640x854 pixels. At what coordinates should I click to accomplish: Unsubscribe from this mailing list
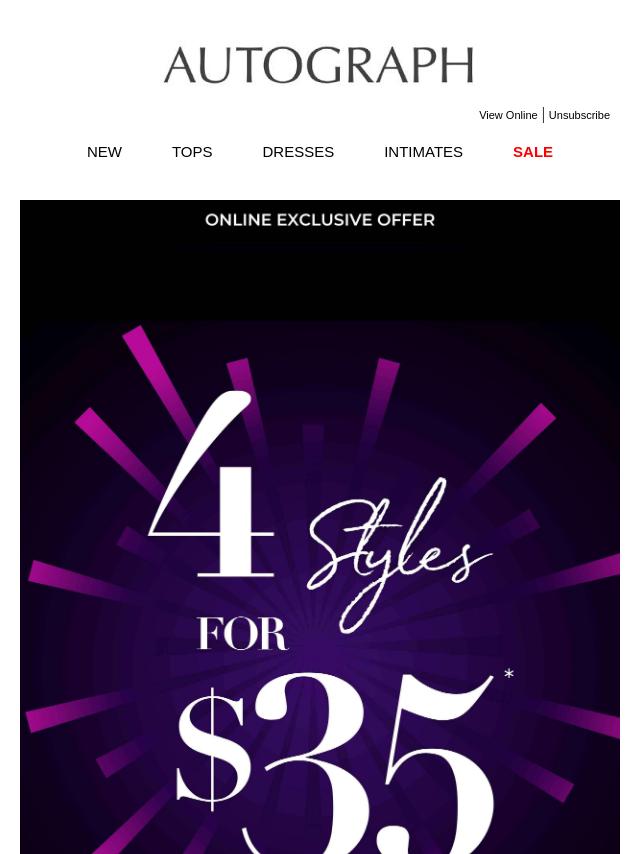click(x=579, y=115)
